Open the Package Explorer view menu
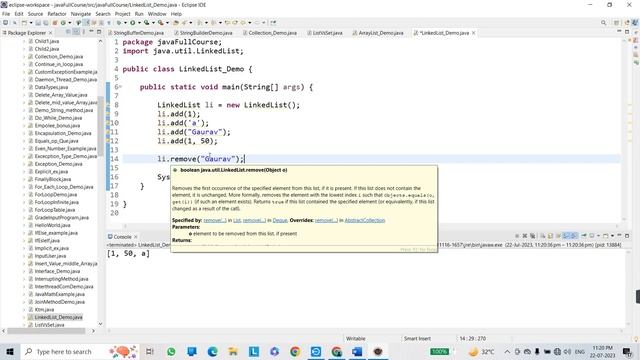Screen dimensions: 640x360 (x=84, y=32)
